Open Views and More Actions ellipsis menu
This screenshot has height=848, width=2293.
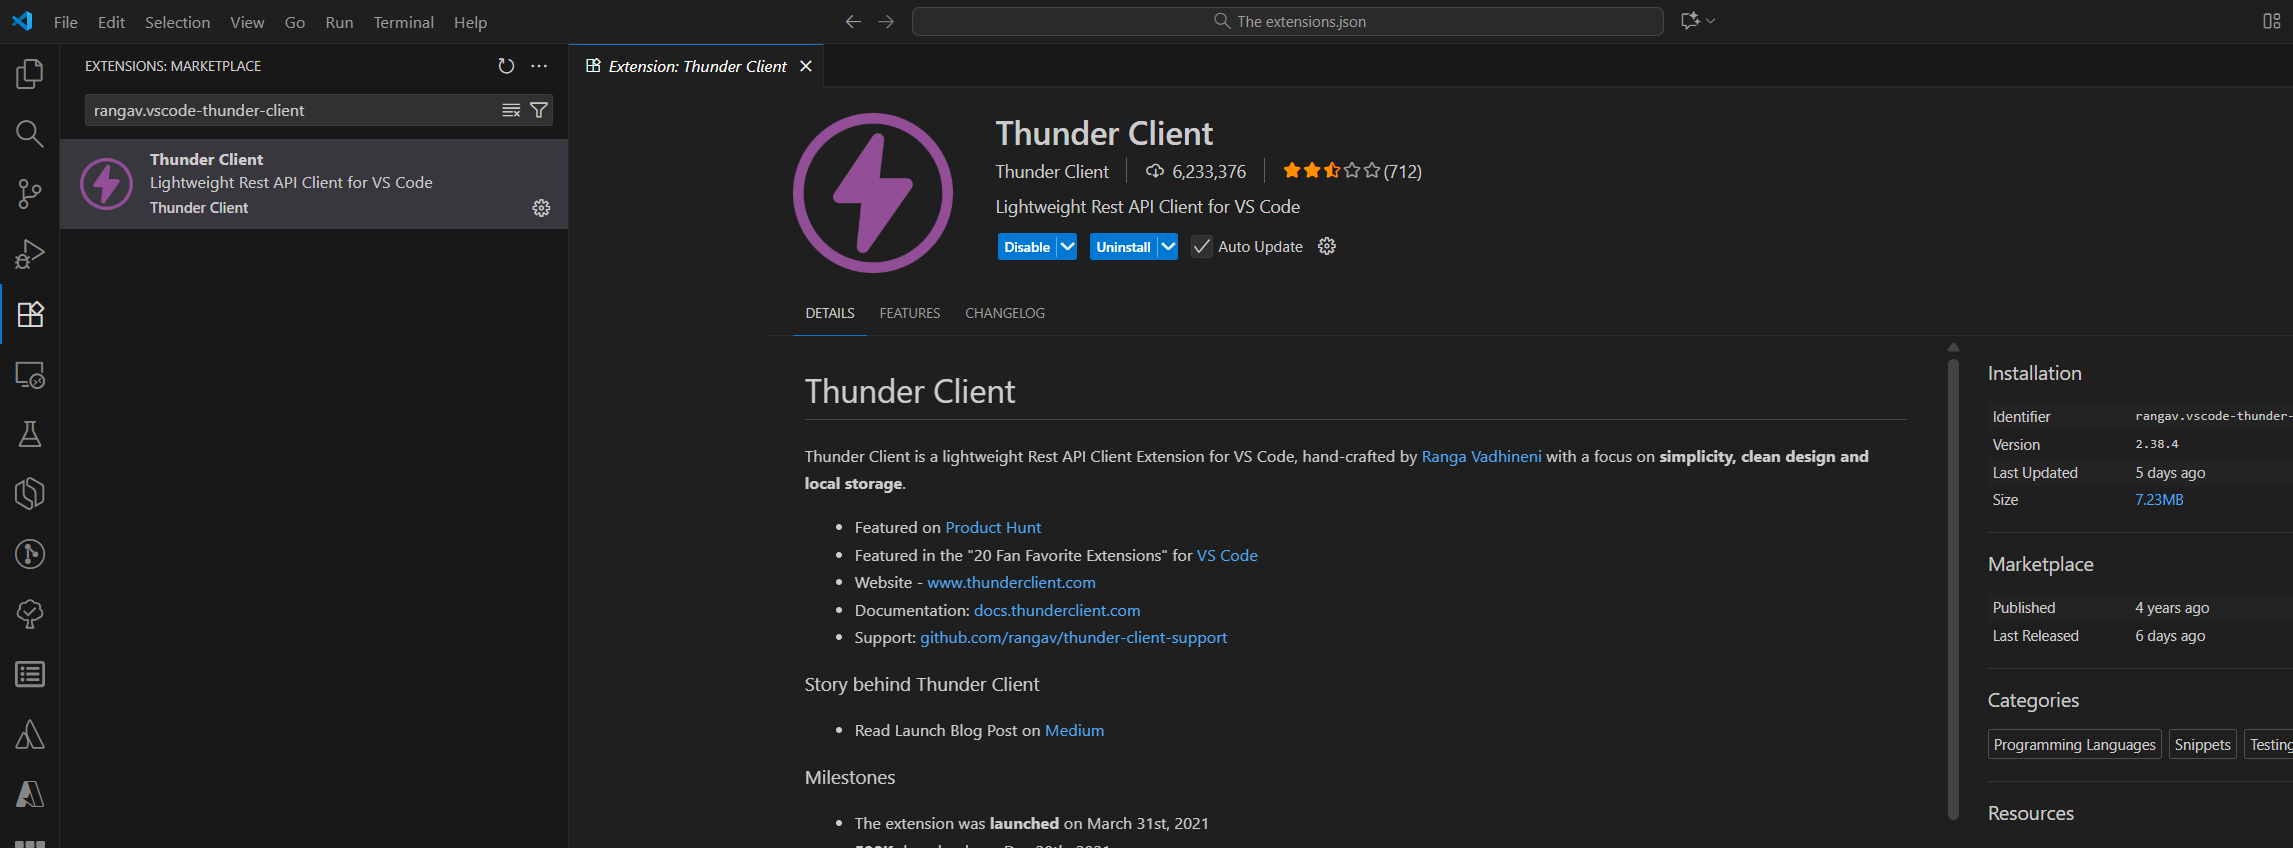[539, 66]
